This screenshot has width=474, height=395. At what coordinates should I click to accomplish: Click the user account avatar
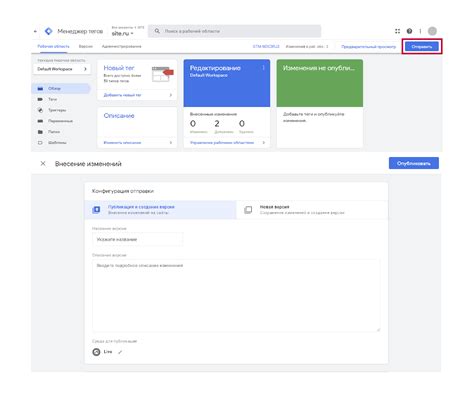click(432, 31)
